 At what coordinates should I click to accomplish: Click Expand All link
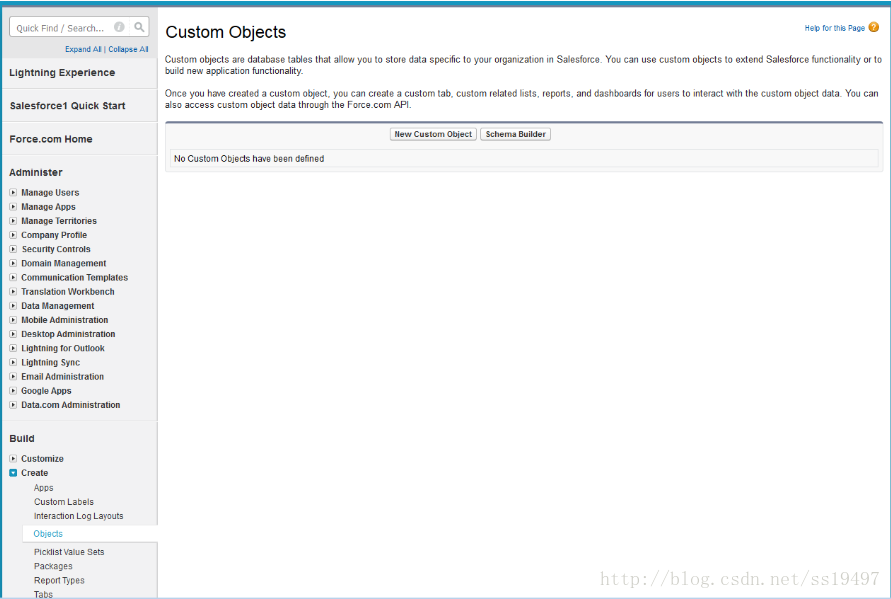(83, 49)
